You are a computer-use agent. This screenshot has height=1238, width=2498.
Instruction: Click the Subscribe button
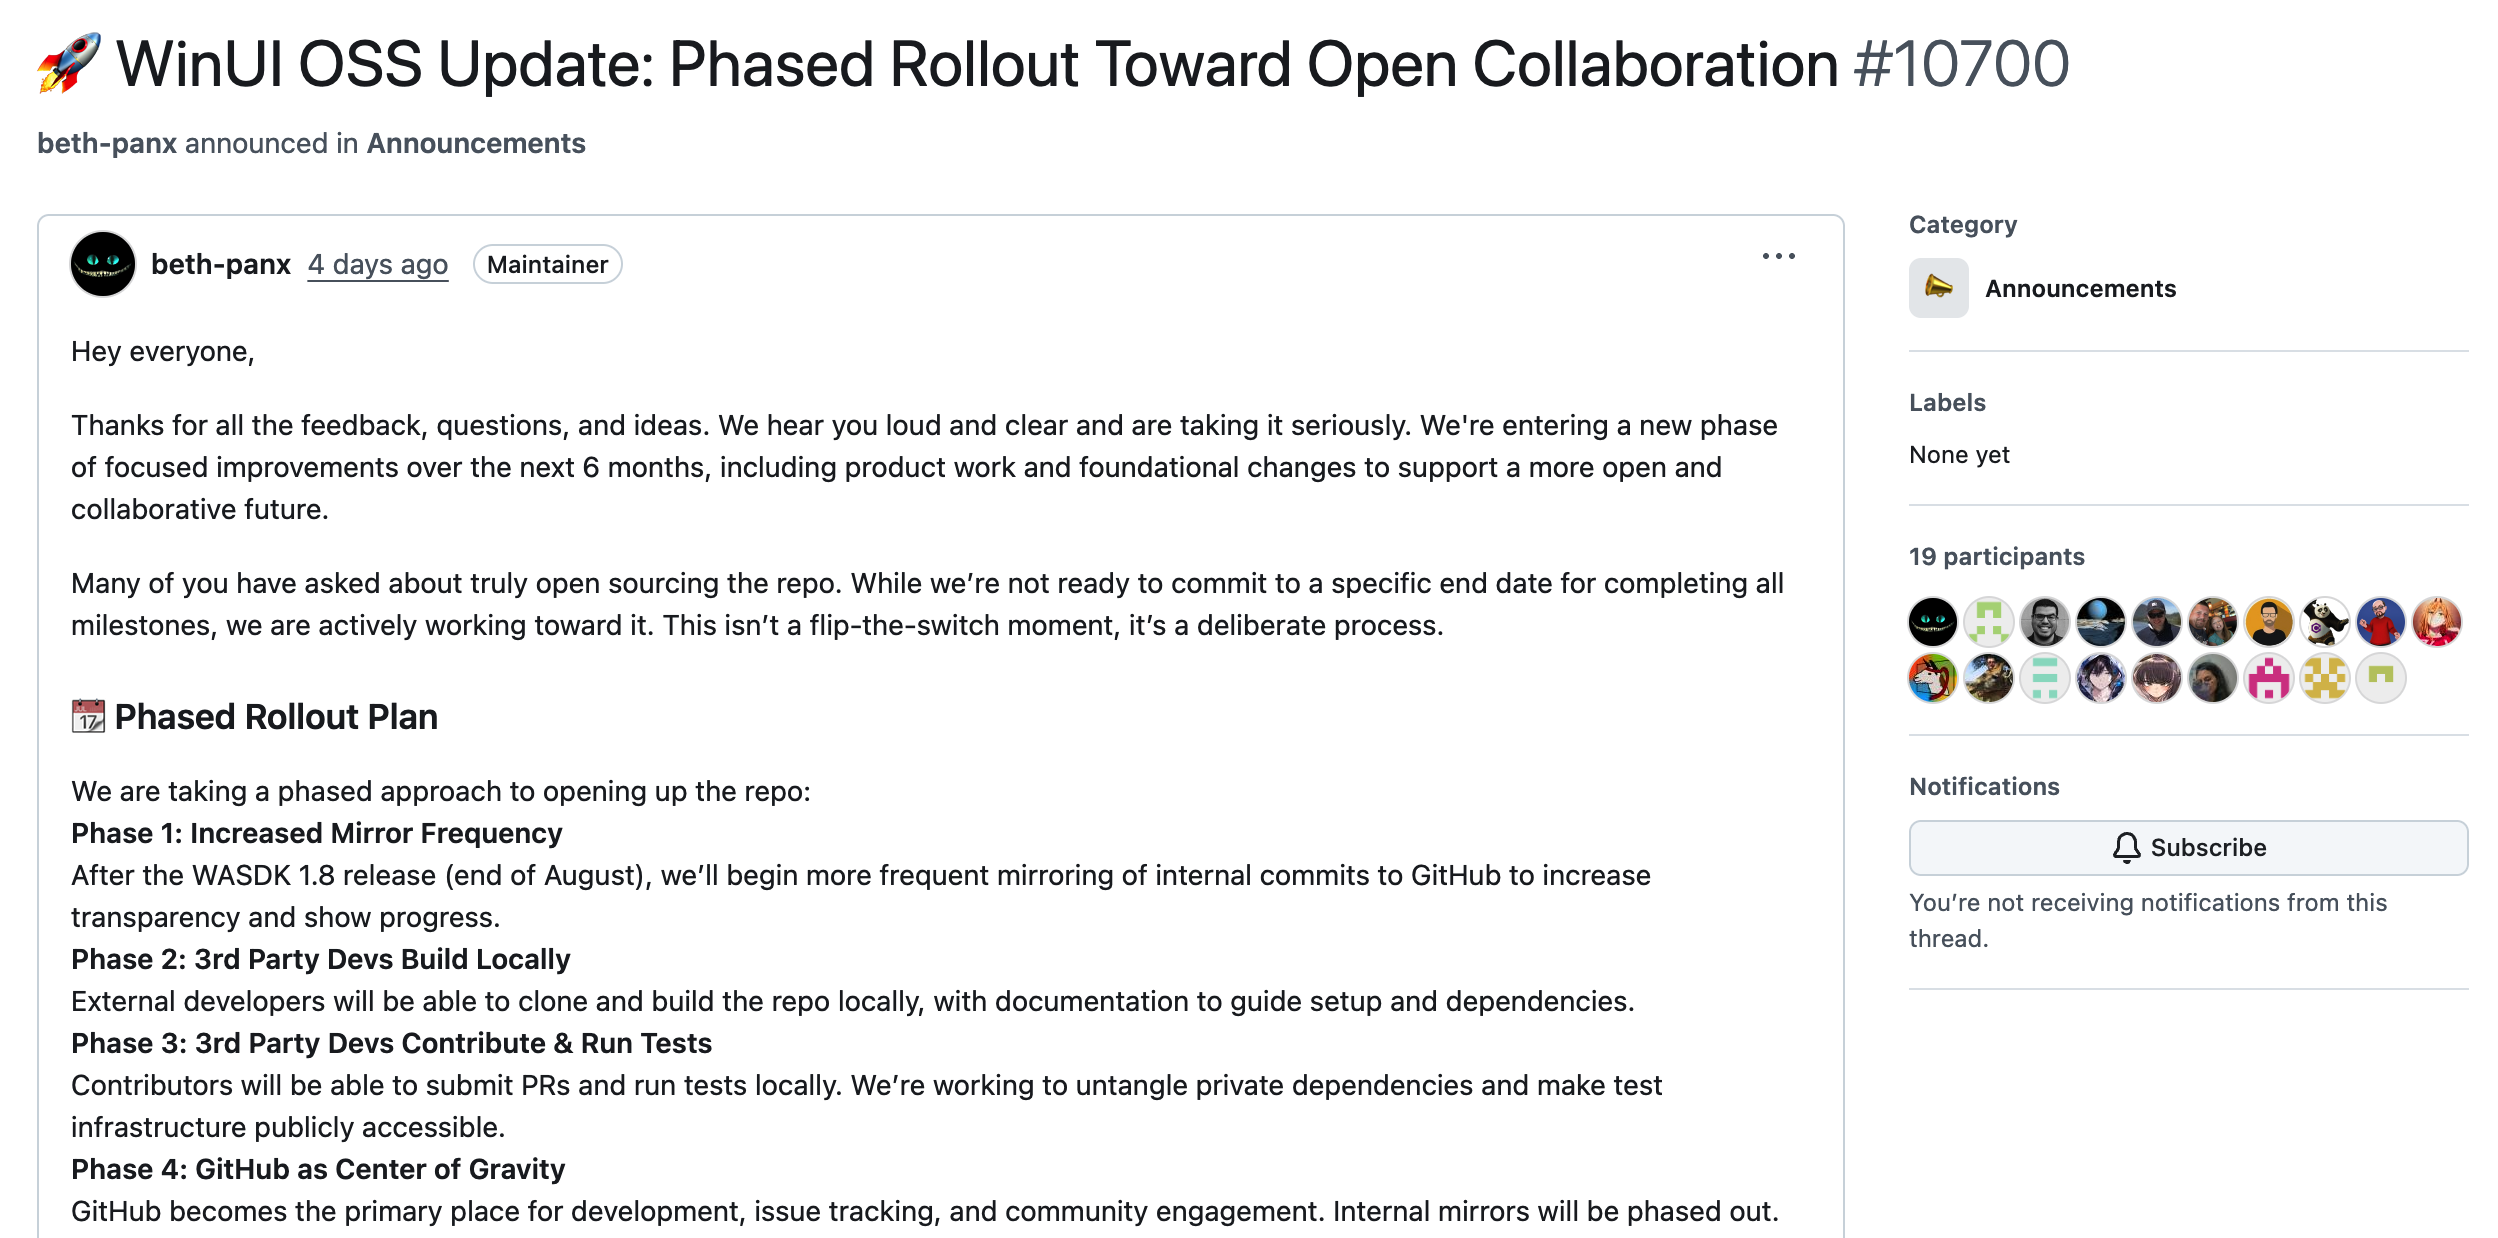[2188, 847]
